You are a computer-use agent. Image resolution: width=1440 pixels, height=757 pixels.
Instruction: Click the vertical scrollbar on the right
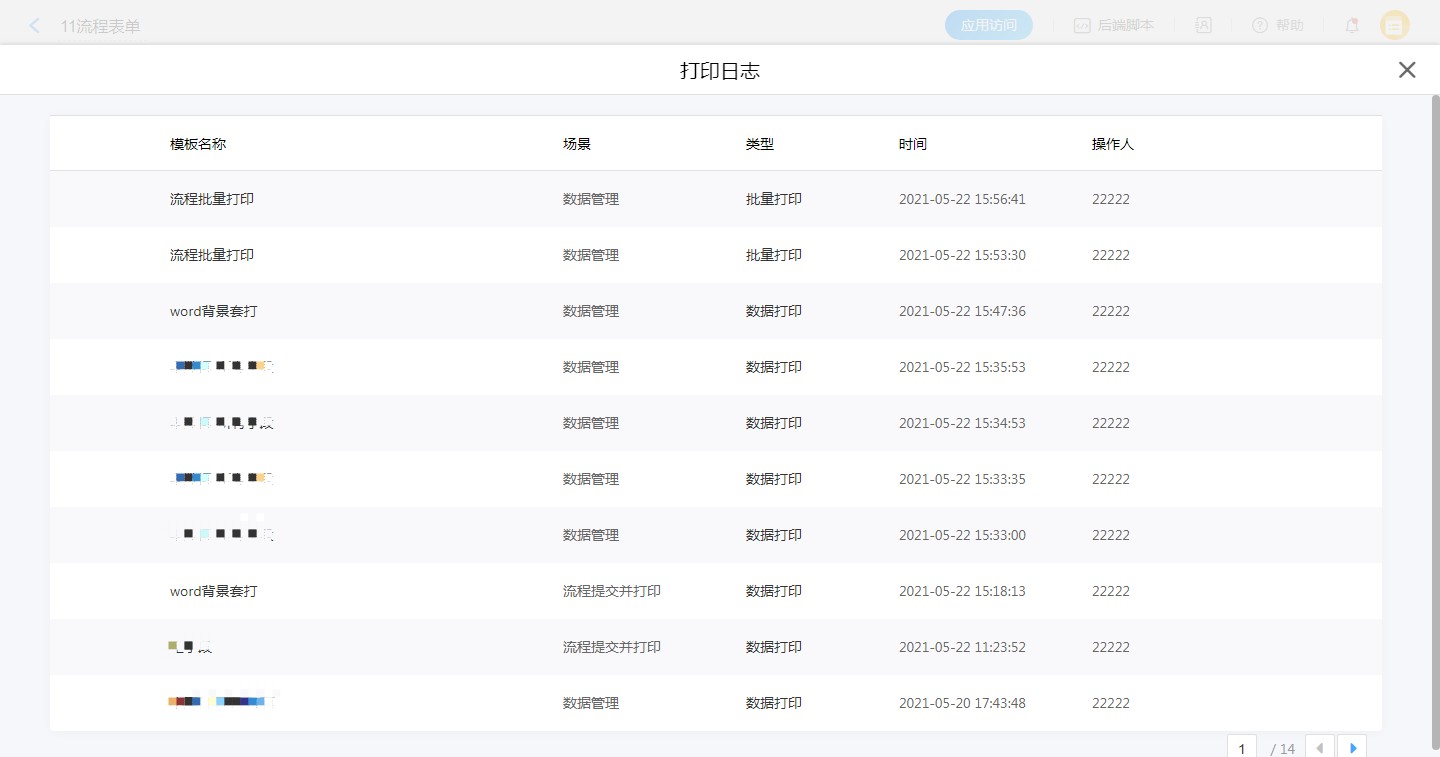pyautogui.click(x=1435, y=400)
